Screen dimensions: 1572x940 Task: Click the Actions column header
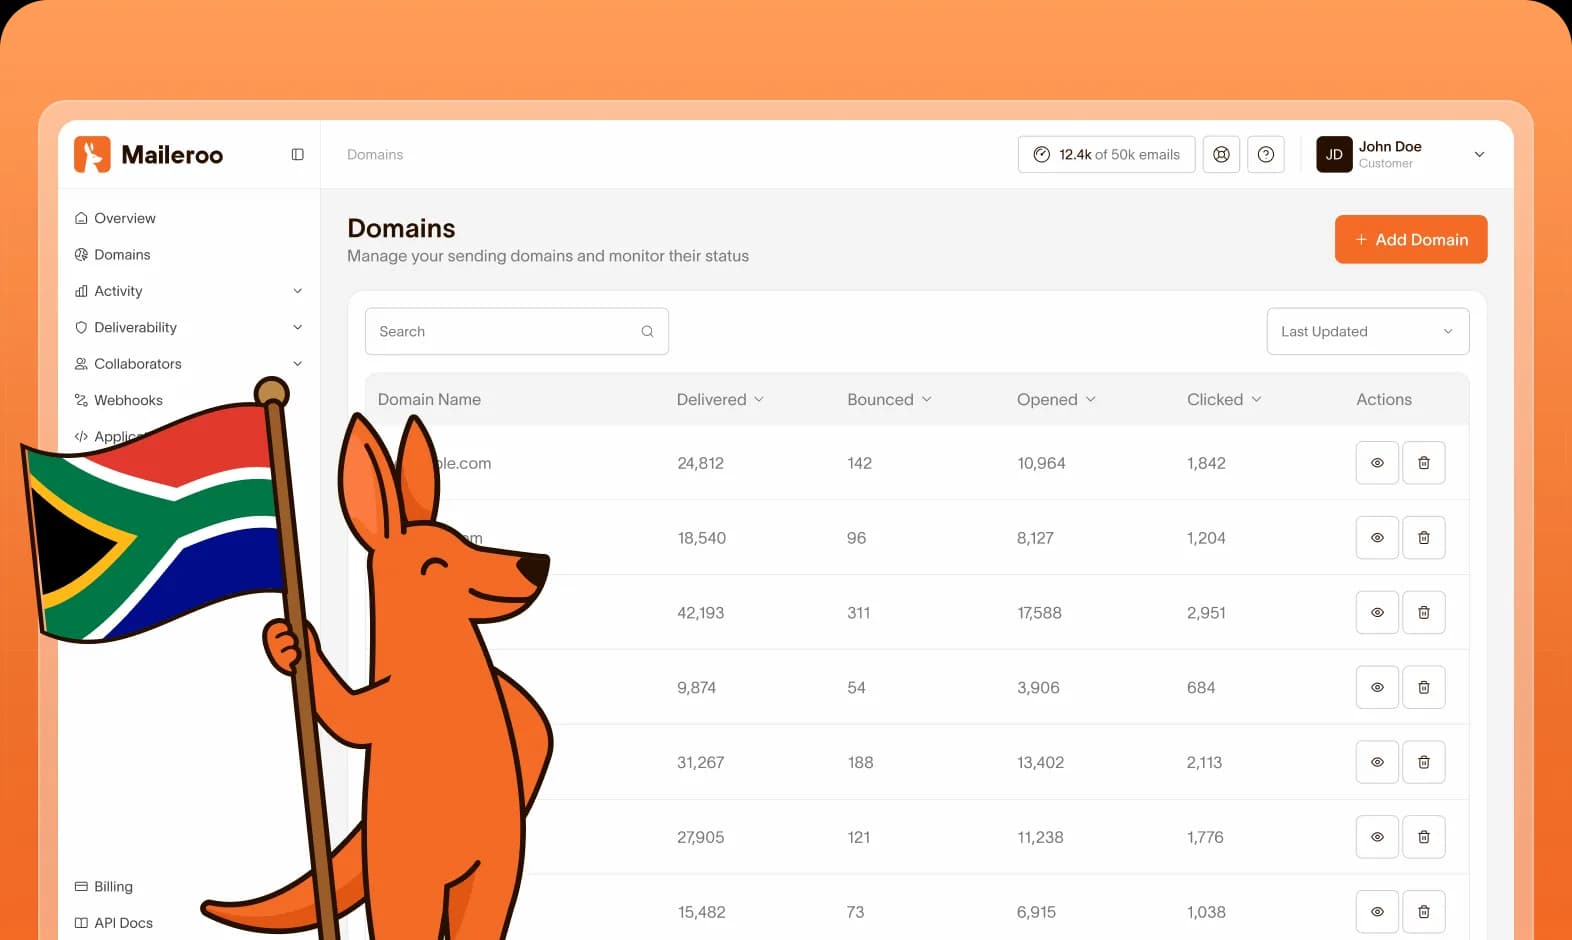pyautogui.click(x=1384, y=399)
